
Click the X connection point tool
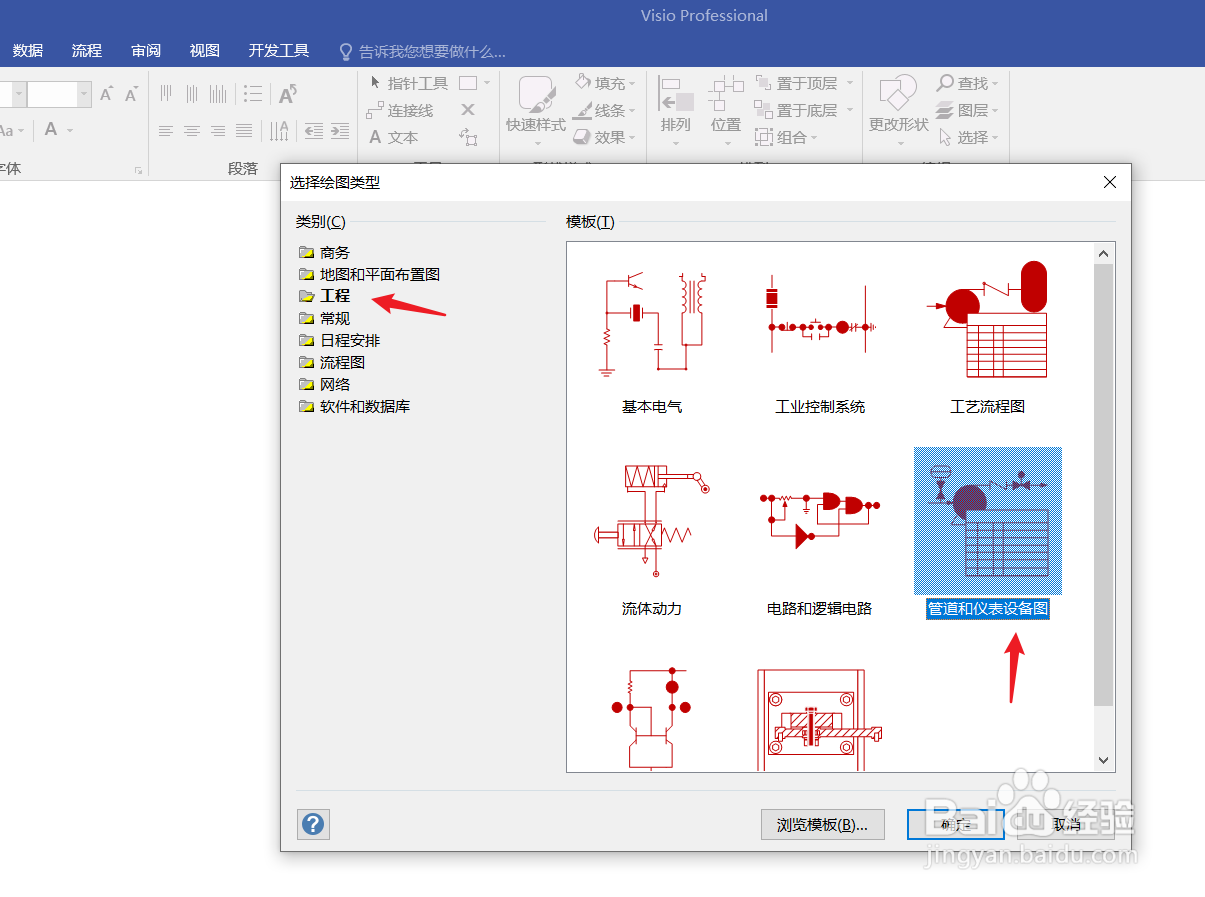point(468,110)
